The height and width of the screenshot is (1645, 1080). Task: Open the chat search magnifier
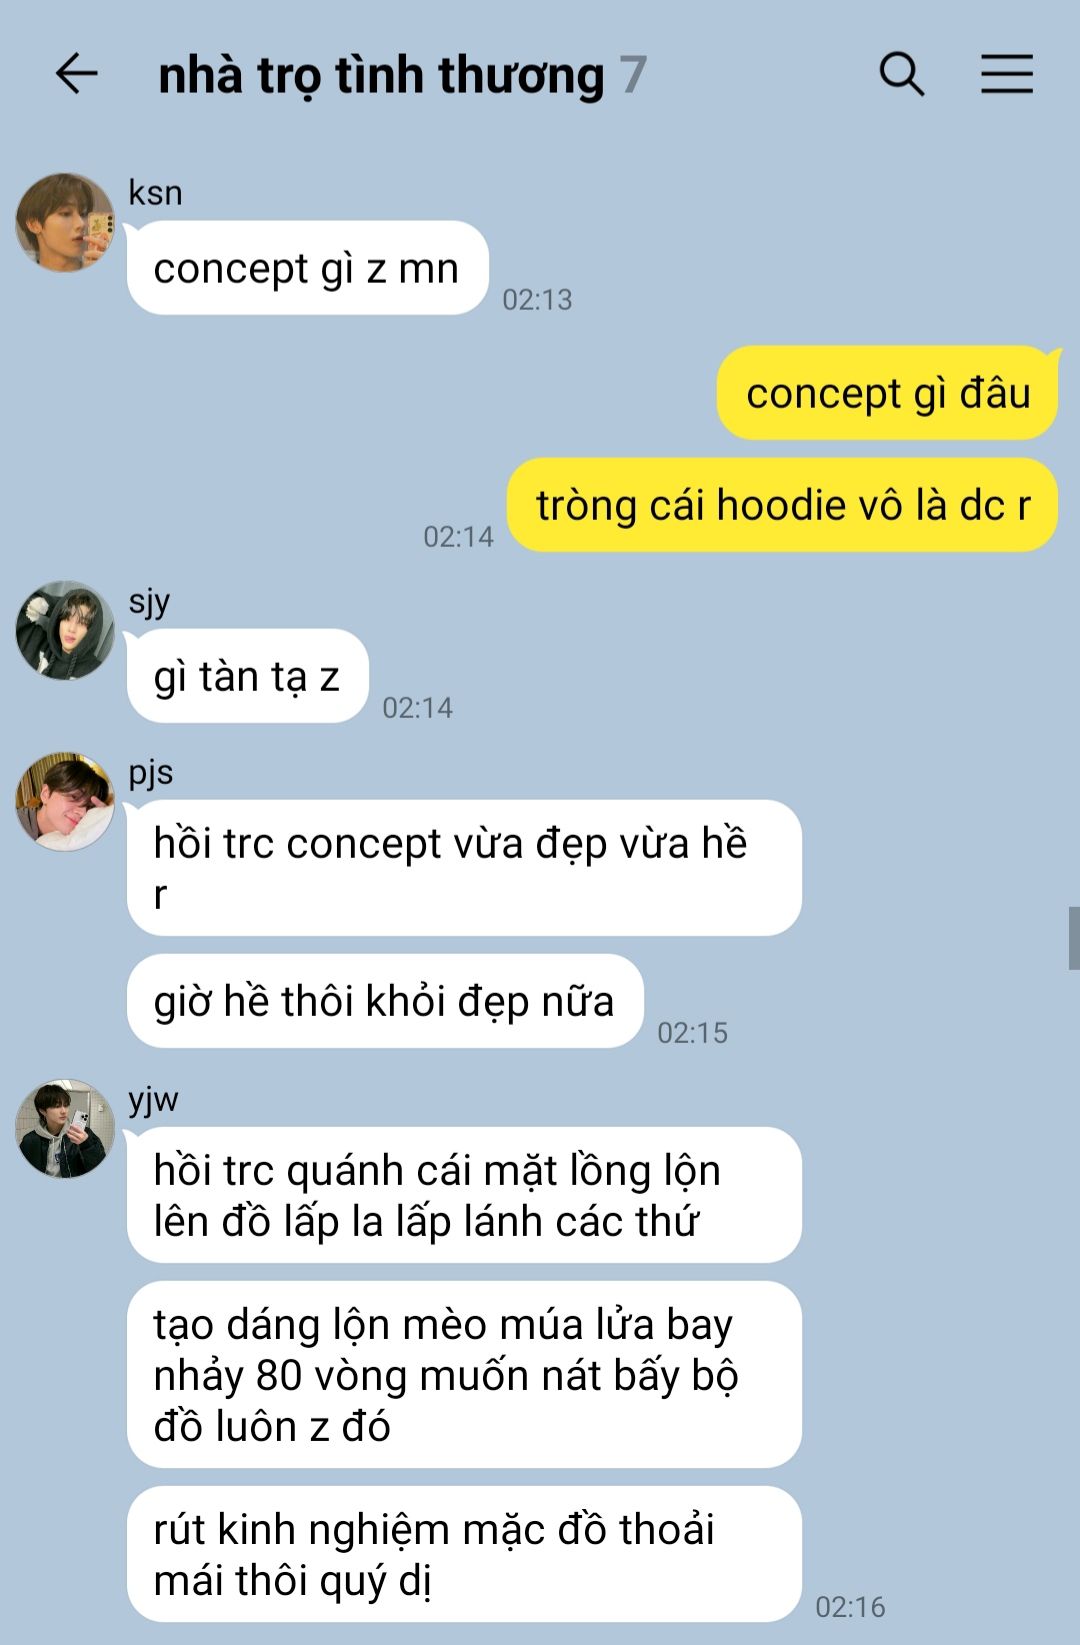click(x=902, y=74)
